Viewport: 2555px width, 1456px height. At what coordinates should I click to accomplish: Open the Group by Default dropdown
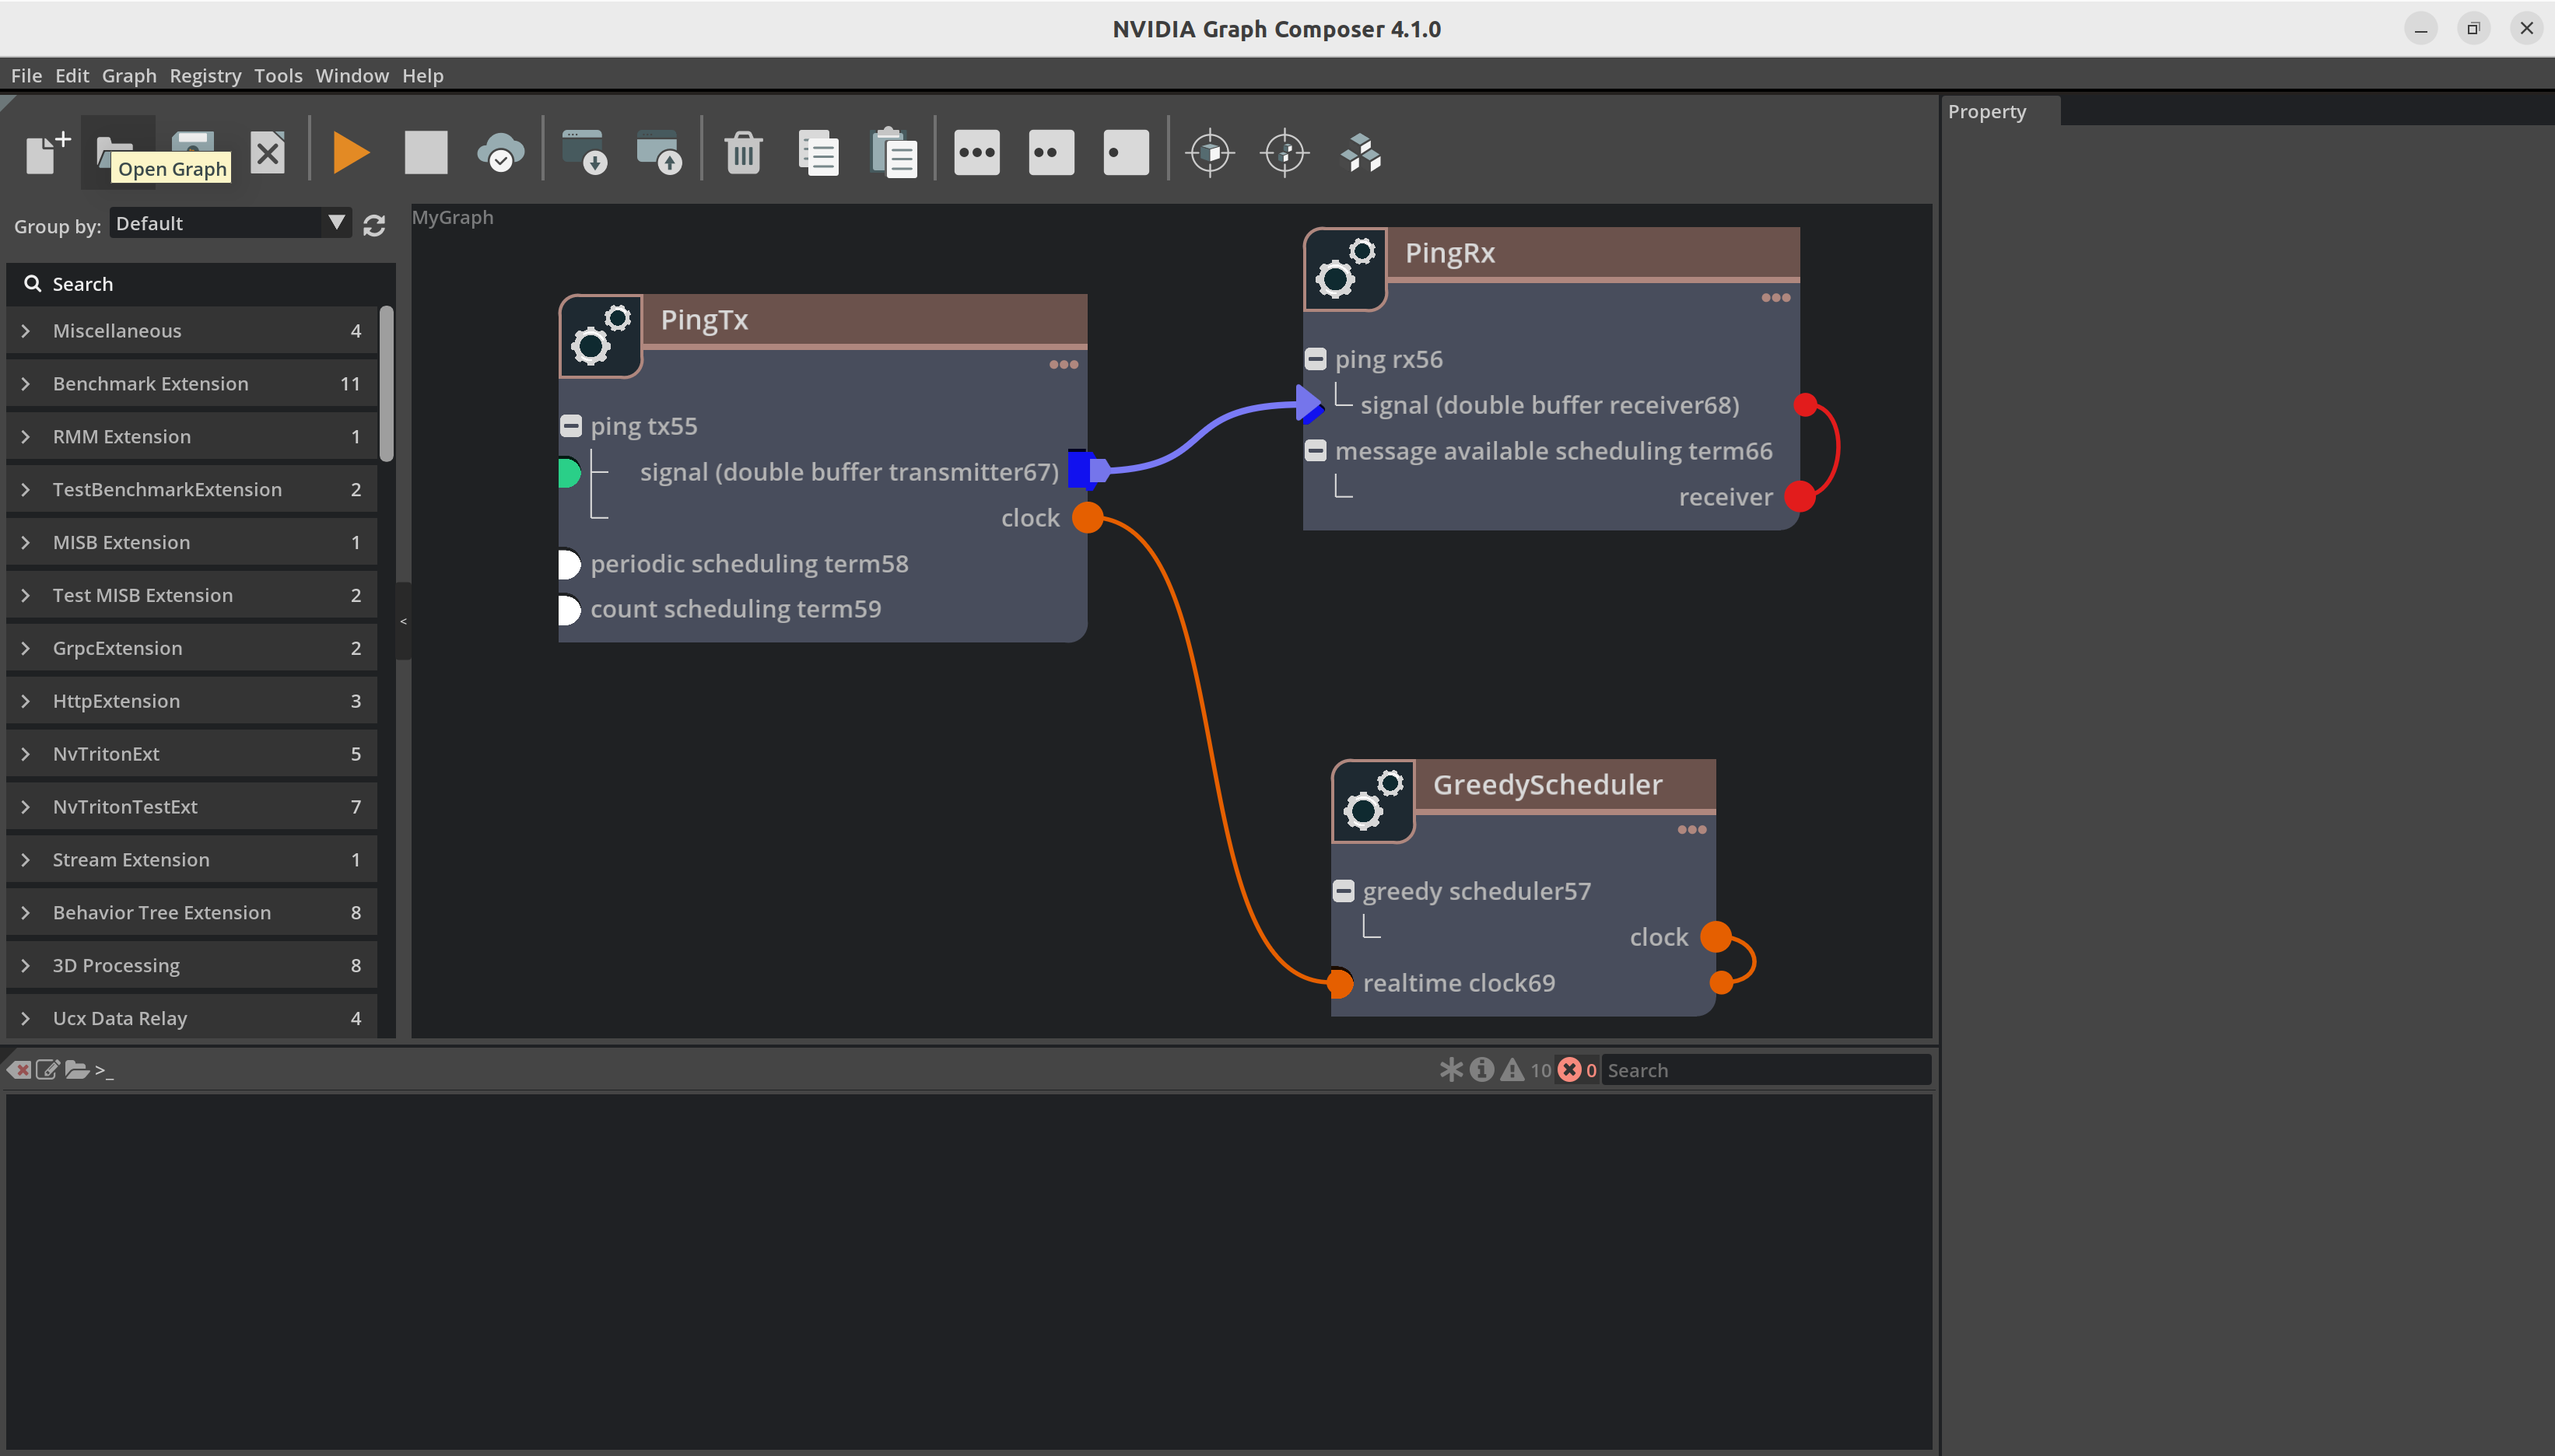click(x=230, y=223)
